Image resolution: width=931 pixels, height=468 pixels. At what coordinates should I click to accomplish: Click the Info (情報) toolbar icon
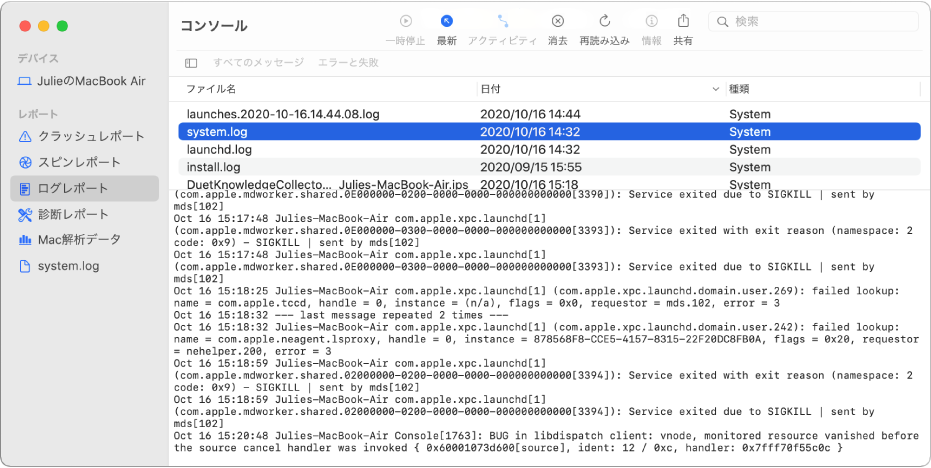coord(651,21)
